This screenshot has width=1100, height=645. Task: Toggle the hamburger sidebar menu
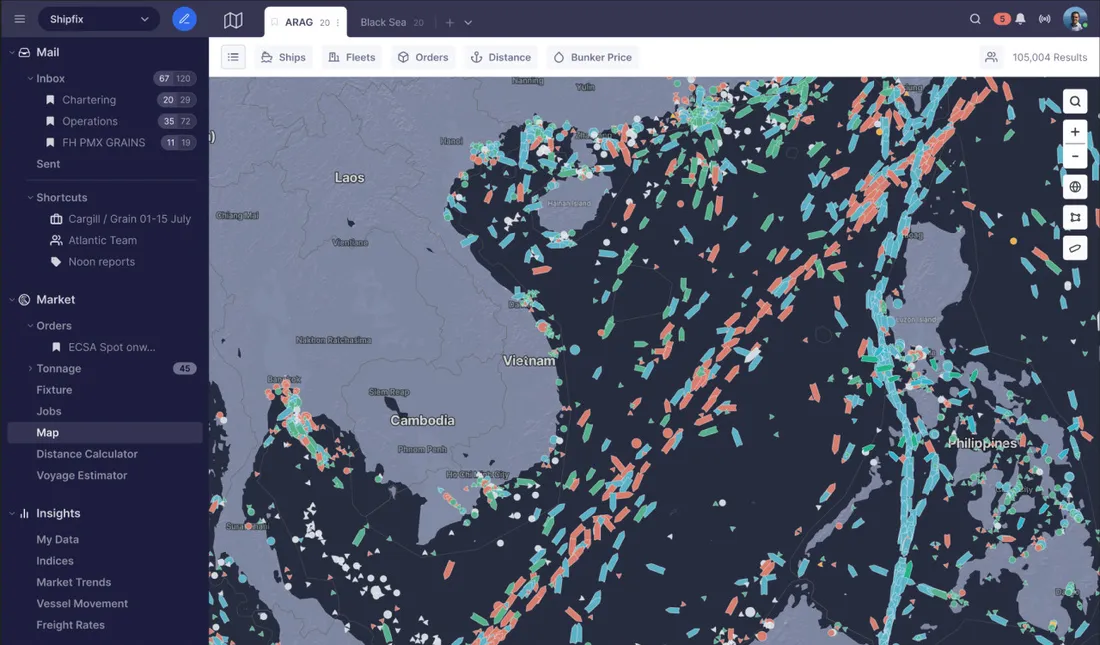(x=20, y=19)
